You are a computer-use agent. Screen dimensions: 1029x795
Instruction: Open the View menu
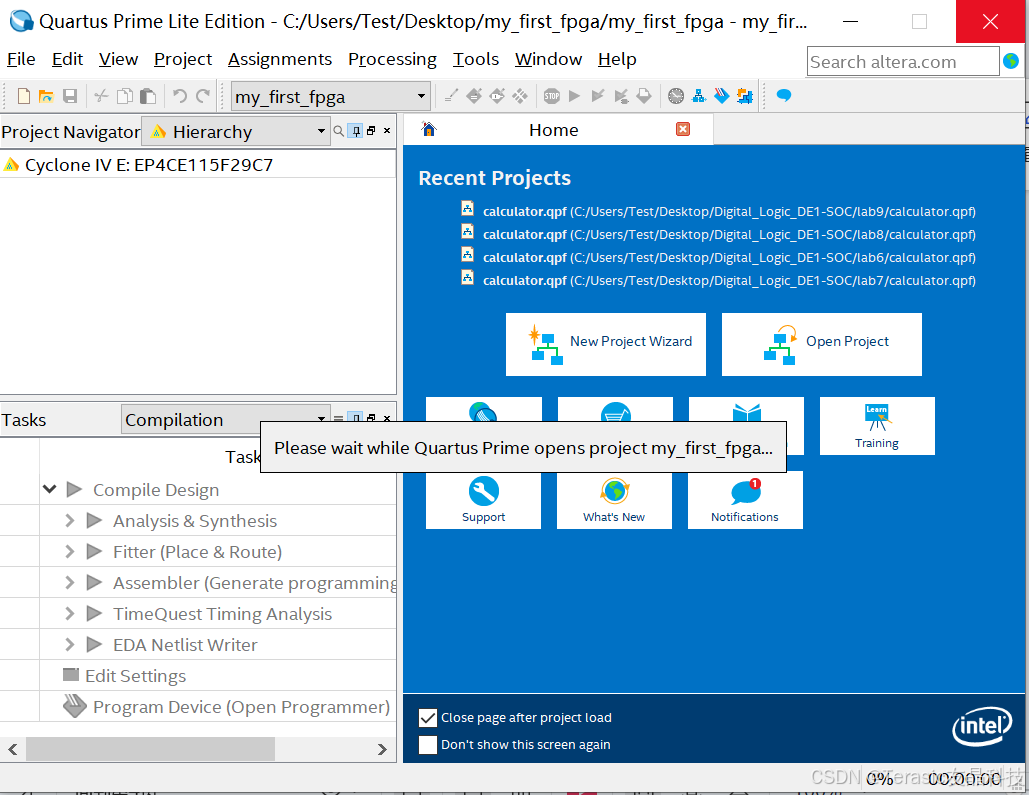(x=118, y=59)
